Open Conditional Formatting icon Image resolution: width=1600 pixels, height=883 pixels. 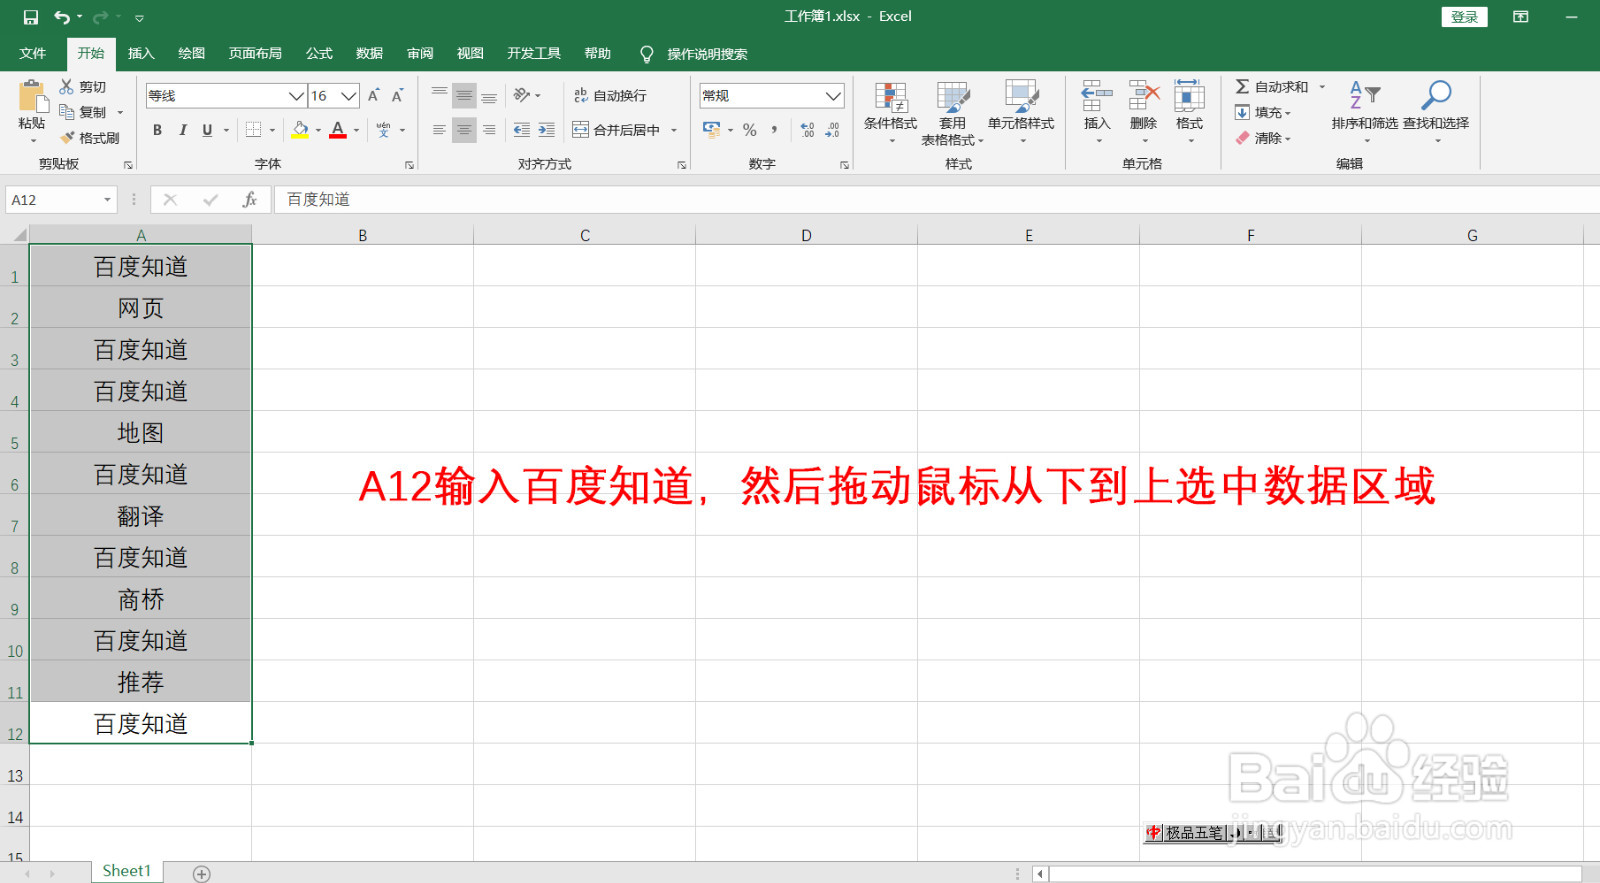click(891, 97)
